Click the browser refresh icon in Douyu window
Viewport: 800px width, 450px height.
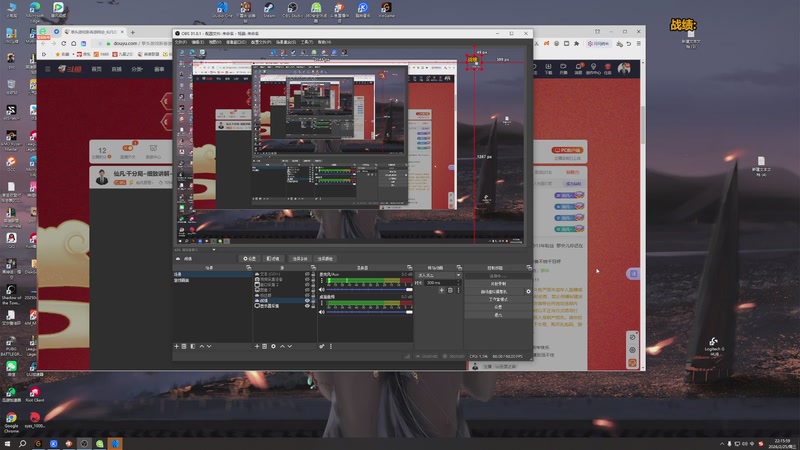coord(64,44)
